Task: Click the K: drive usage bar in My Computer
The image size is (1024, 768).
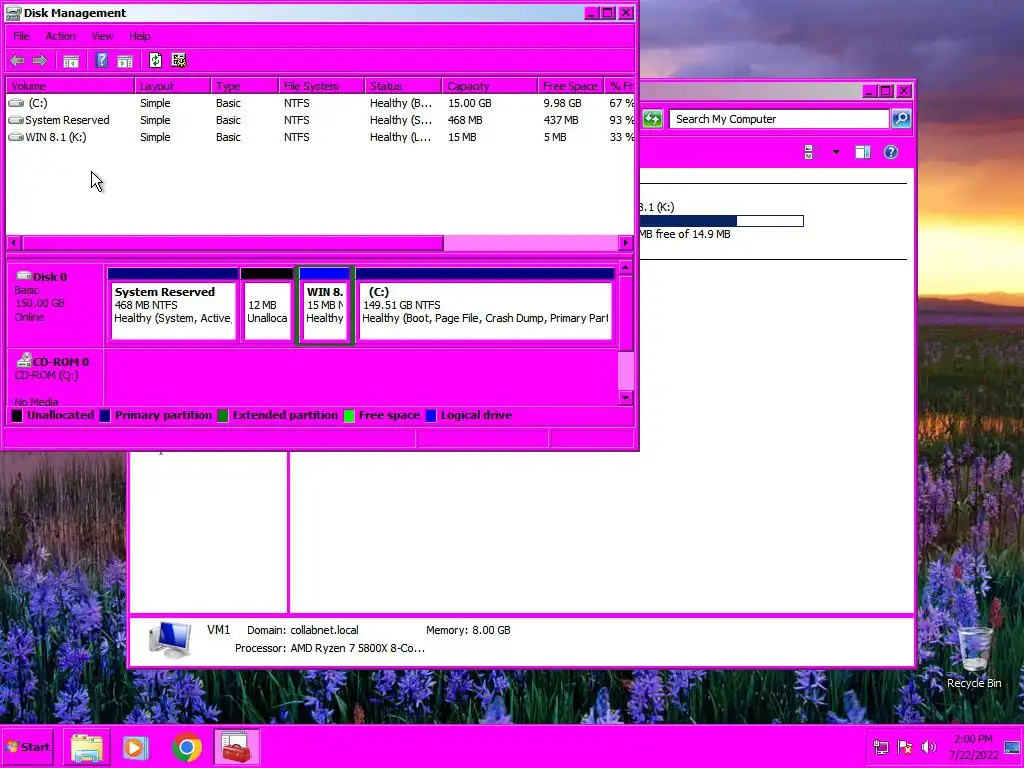Action: point(721,221)
